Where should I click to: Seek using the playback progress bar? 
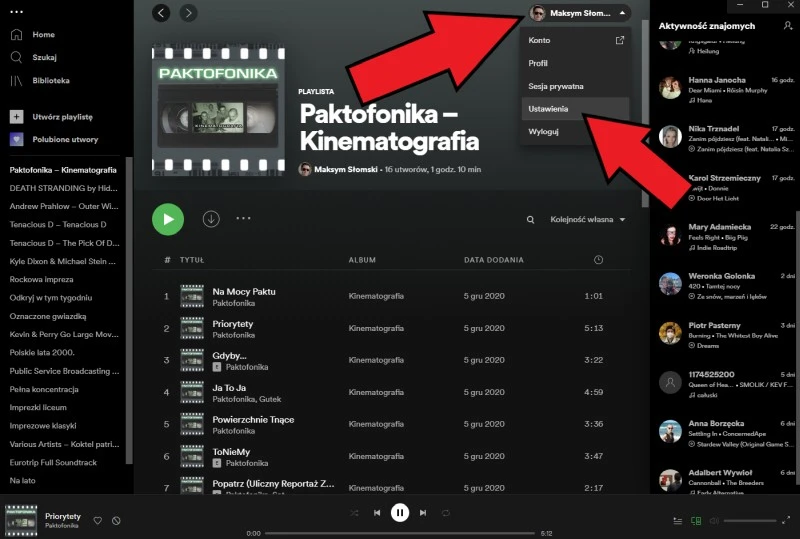click(400, 533)
